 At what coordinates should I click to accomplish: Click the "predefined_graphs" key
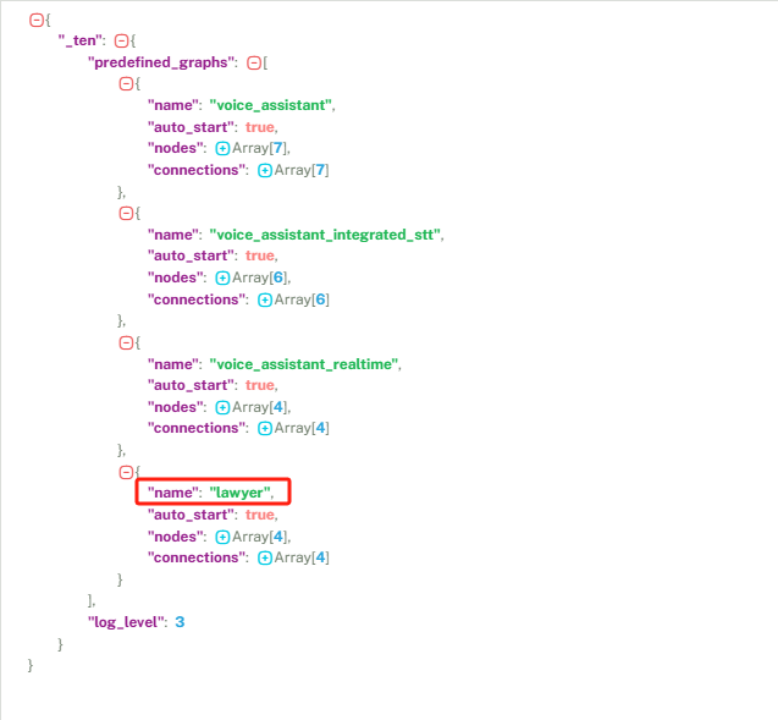pos(161,63)
